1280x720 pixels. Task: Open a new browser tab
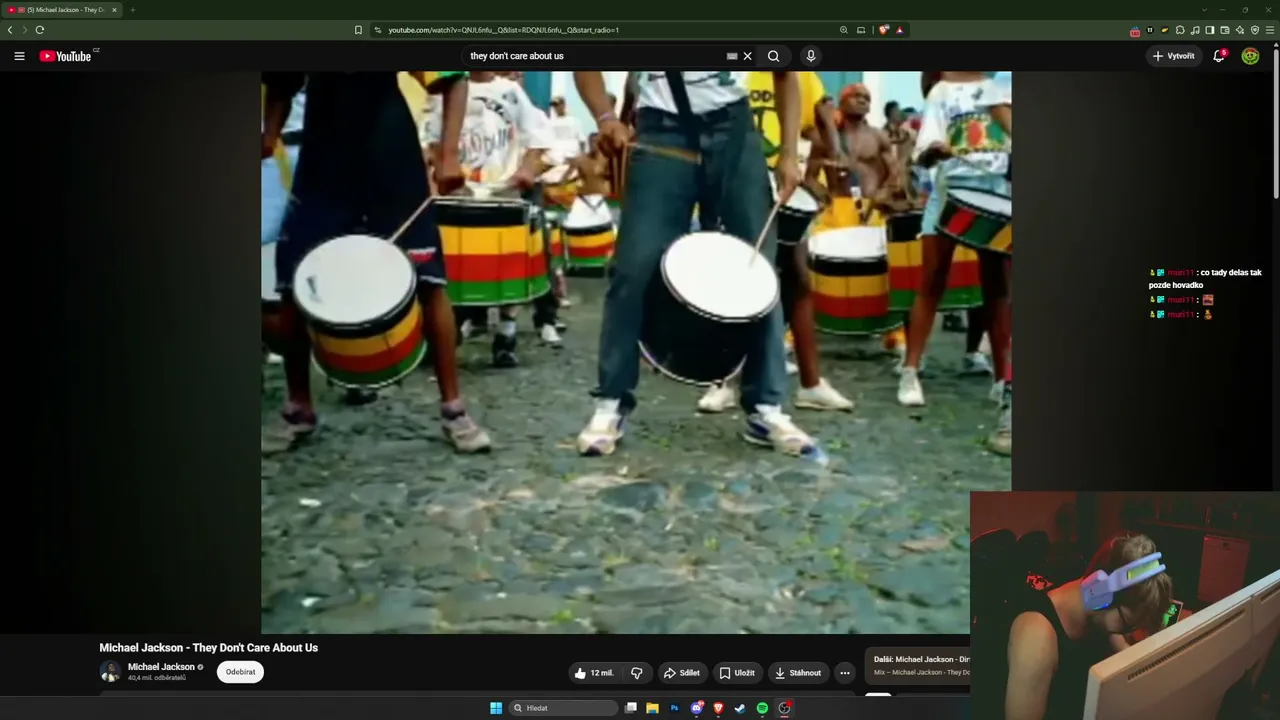coord(132,10)
